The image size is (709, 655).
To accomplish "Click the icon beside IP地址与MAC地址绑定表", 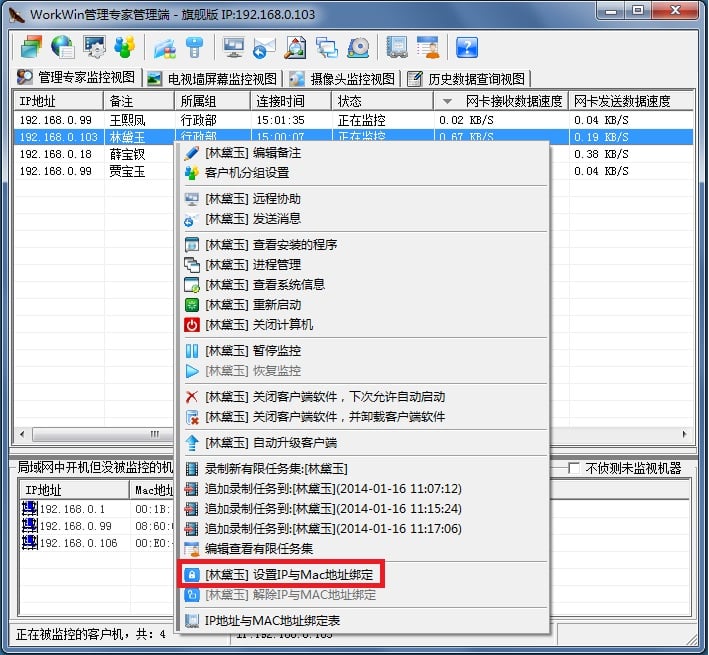I will (x=192, y=621).
